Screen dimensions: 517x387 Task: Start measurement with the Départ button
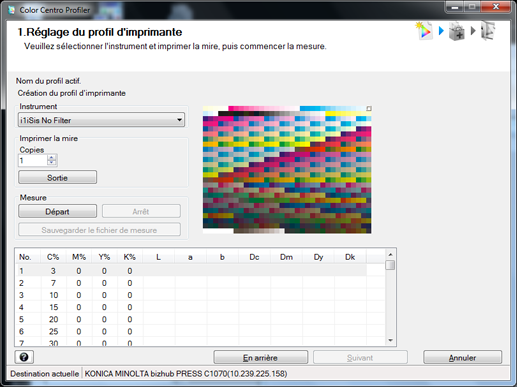(x=57, y=211)
